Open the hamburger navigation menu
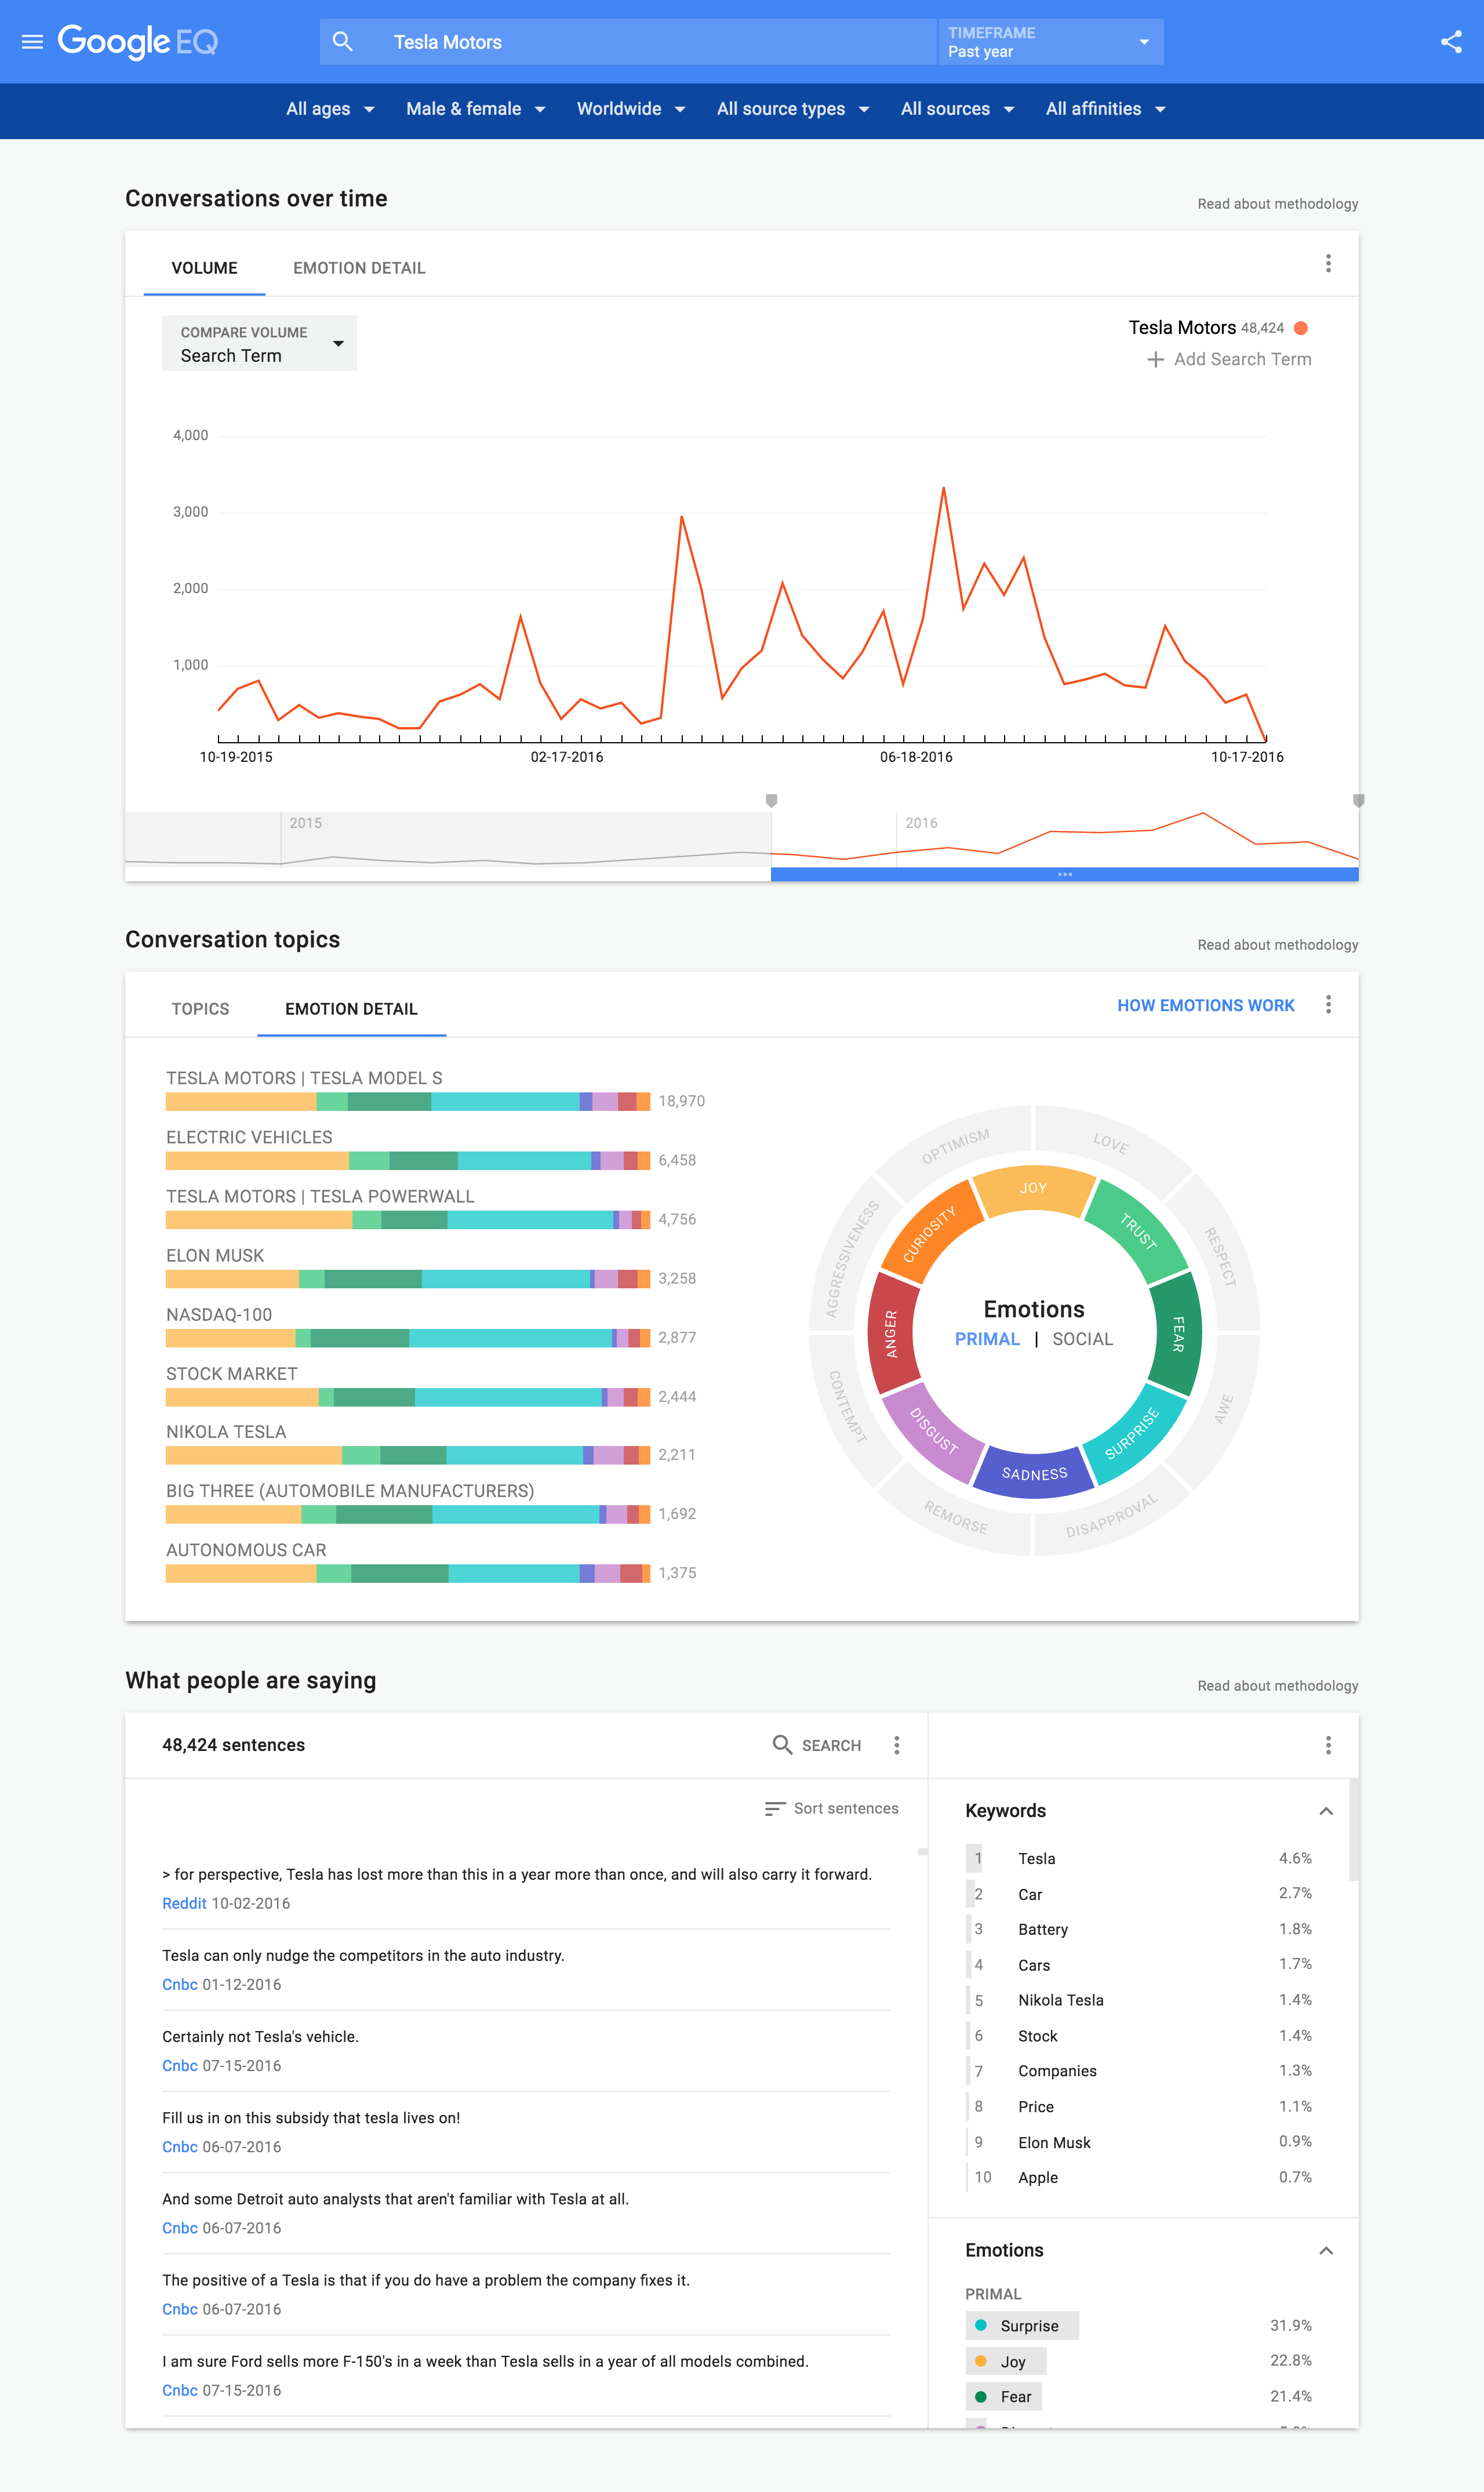 tap(32, 42)
